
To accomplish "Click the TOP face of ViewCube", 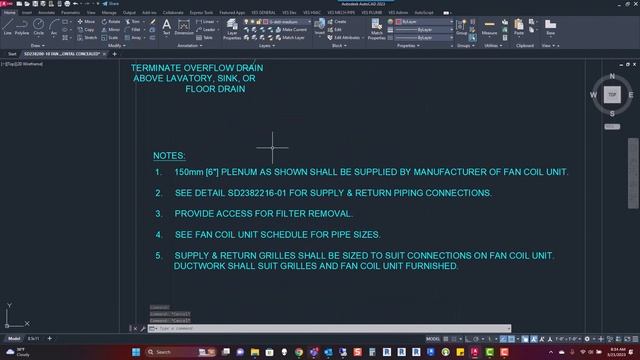I will [x=612, y=95].
